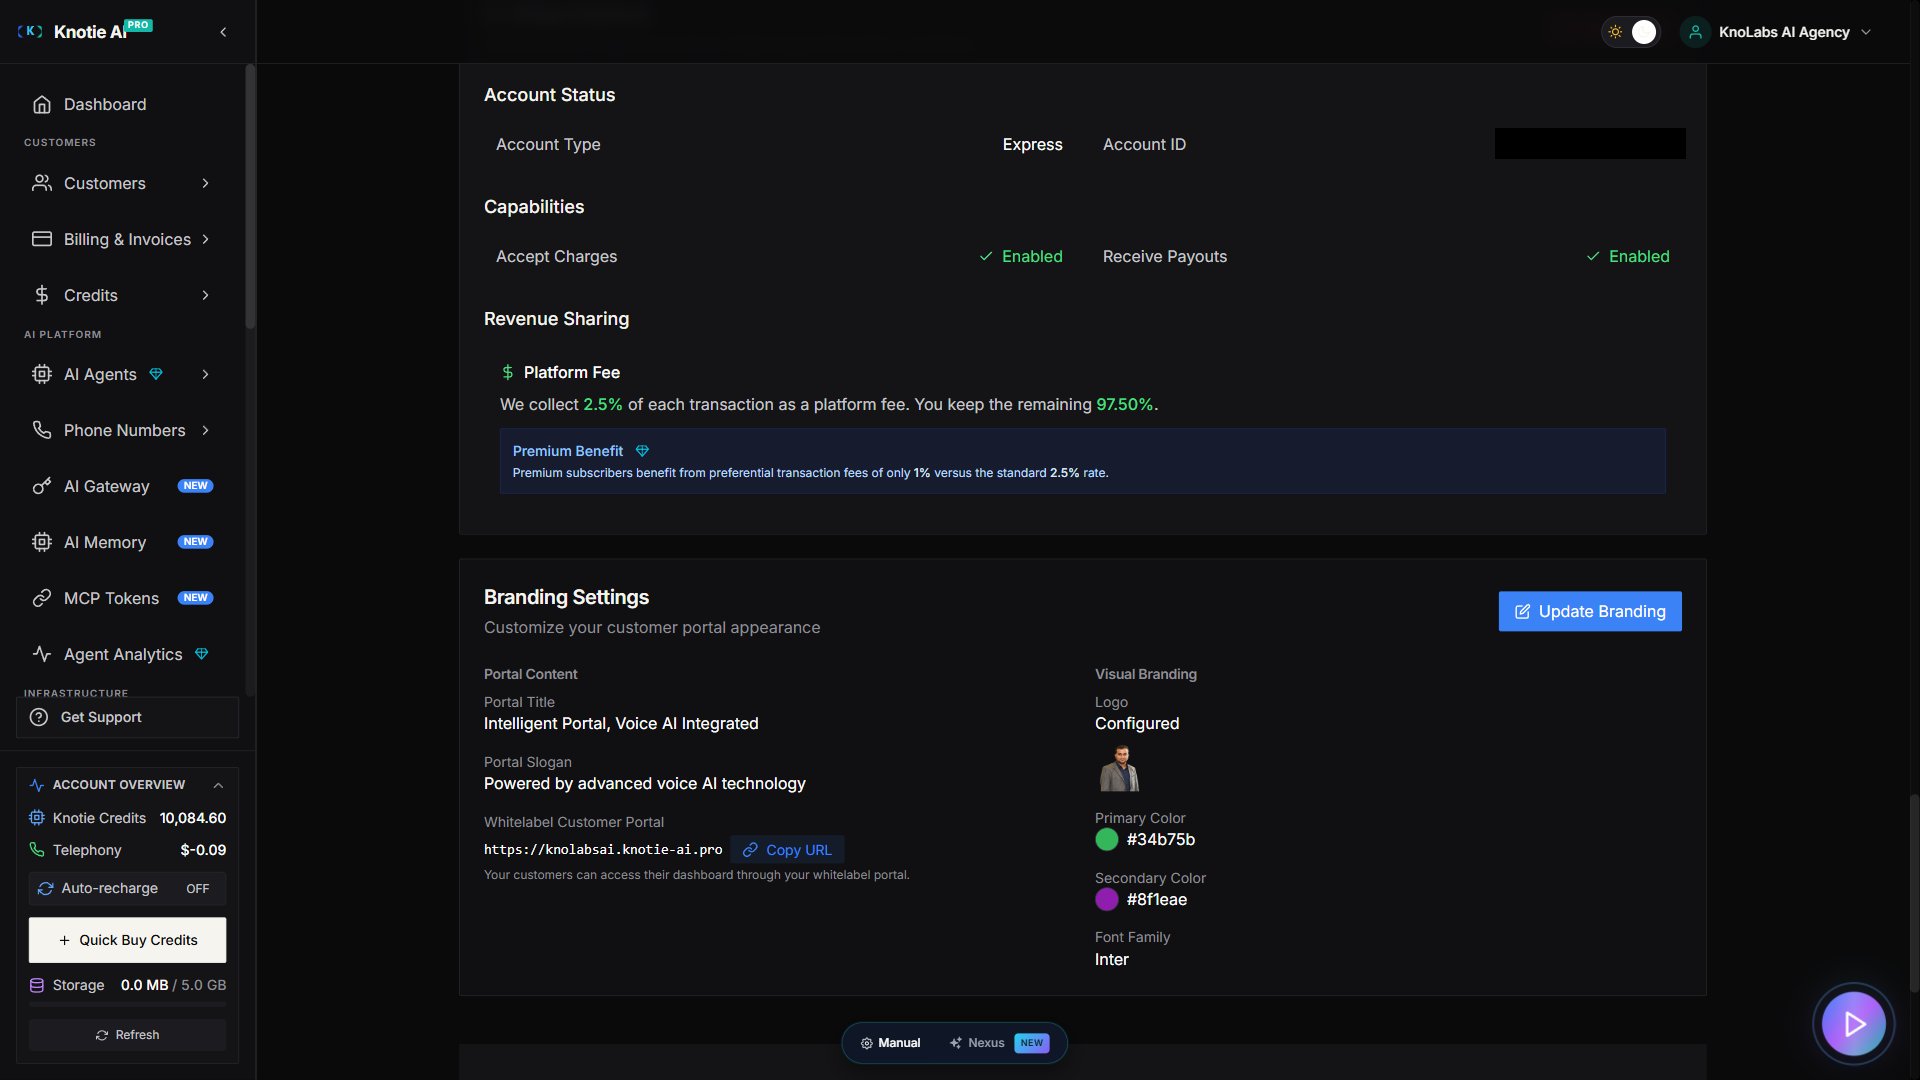1920x1080 pixels.
Task: Click the Credits dollar icon
Action: click(42, 295)
